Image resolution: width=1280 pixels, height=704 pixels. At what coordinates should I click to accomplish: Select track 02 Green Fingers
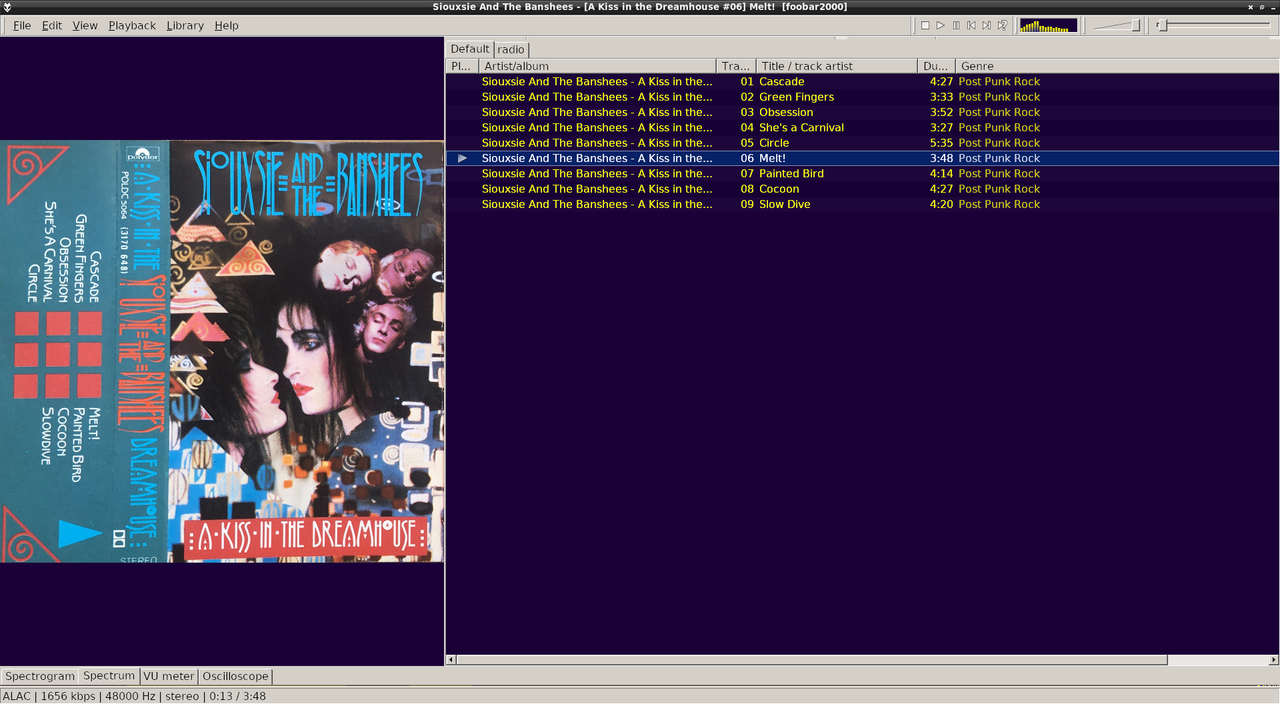(x=862, y=97)
